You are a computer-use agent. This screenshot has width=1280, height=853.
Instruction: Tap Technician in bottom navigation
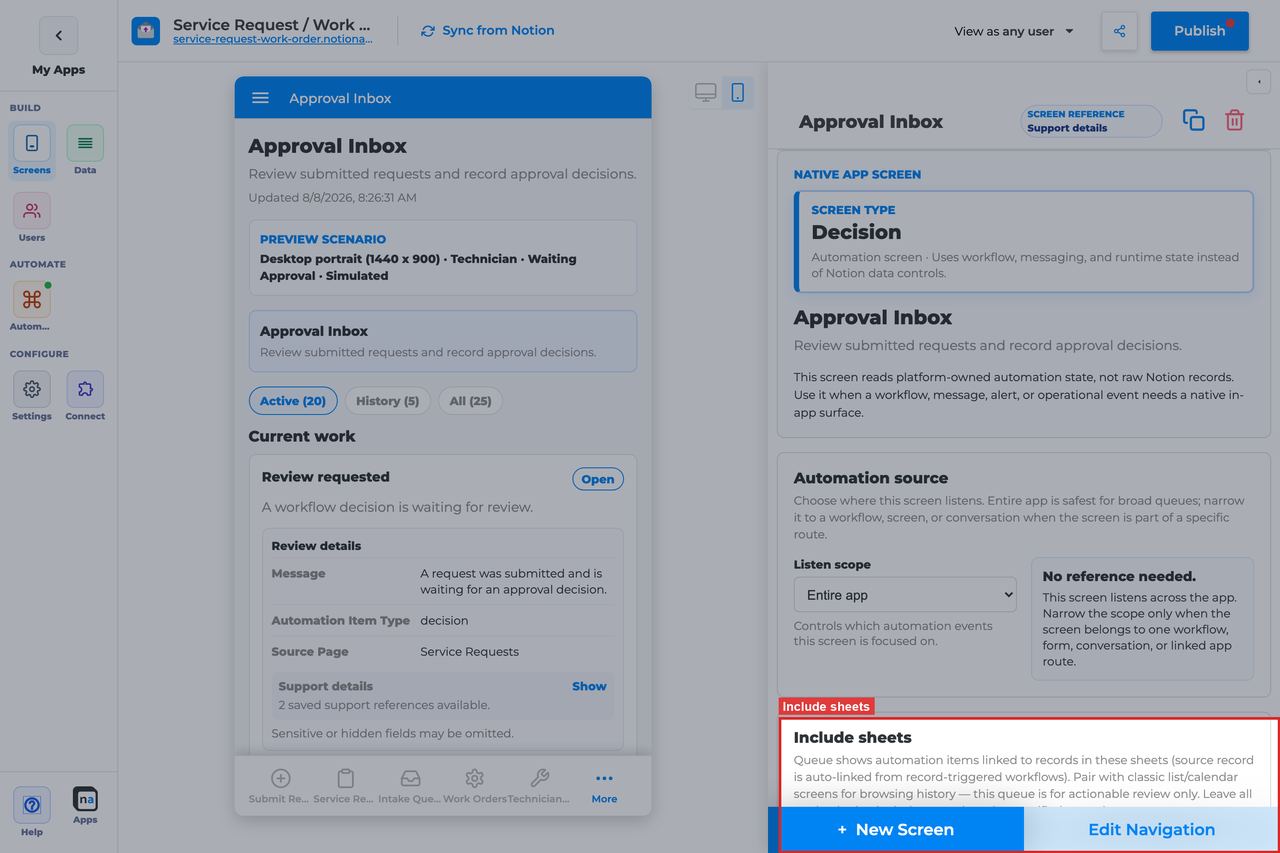click(539, 786)
